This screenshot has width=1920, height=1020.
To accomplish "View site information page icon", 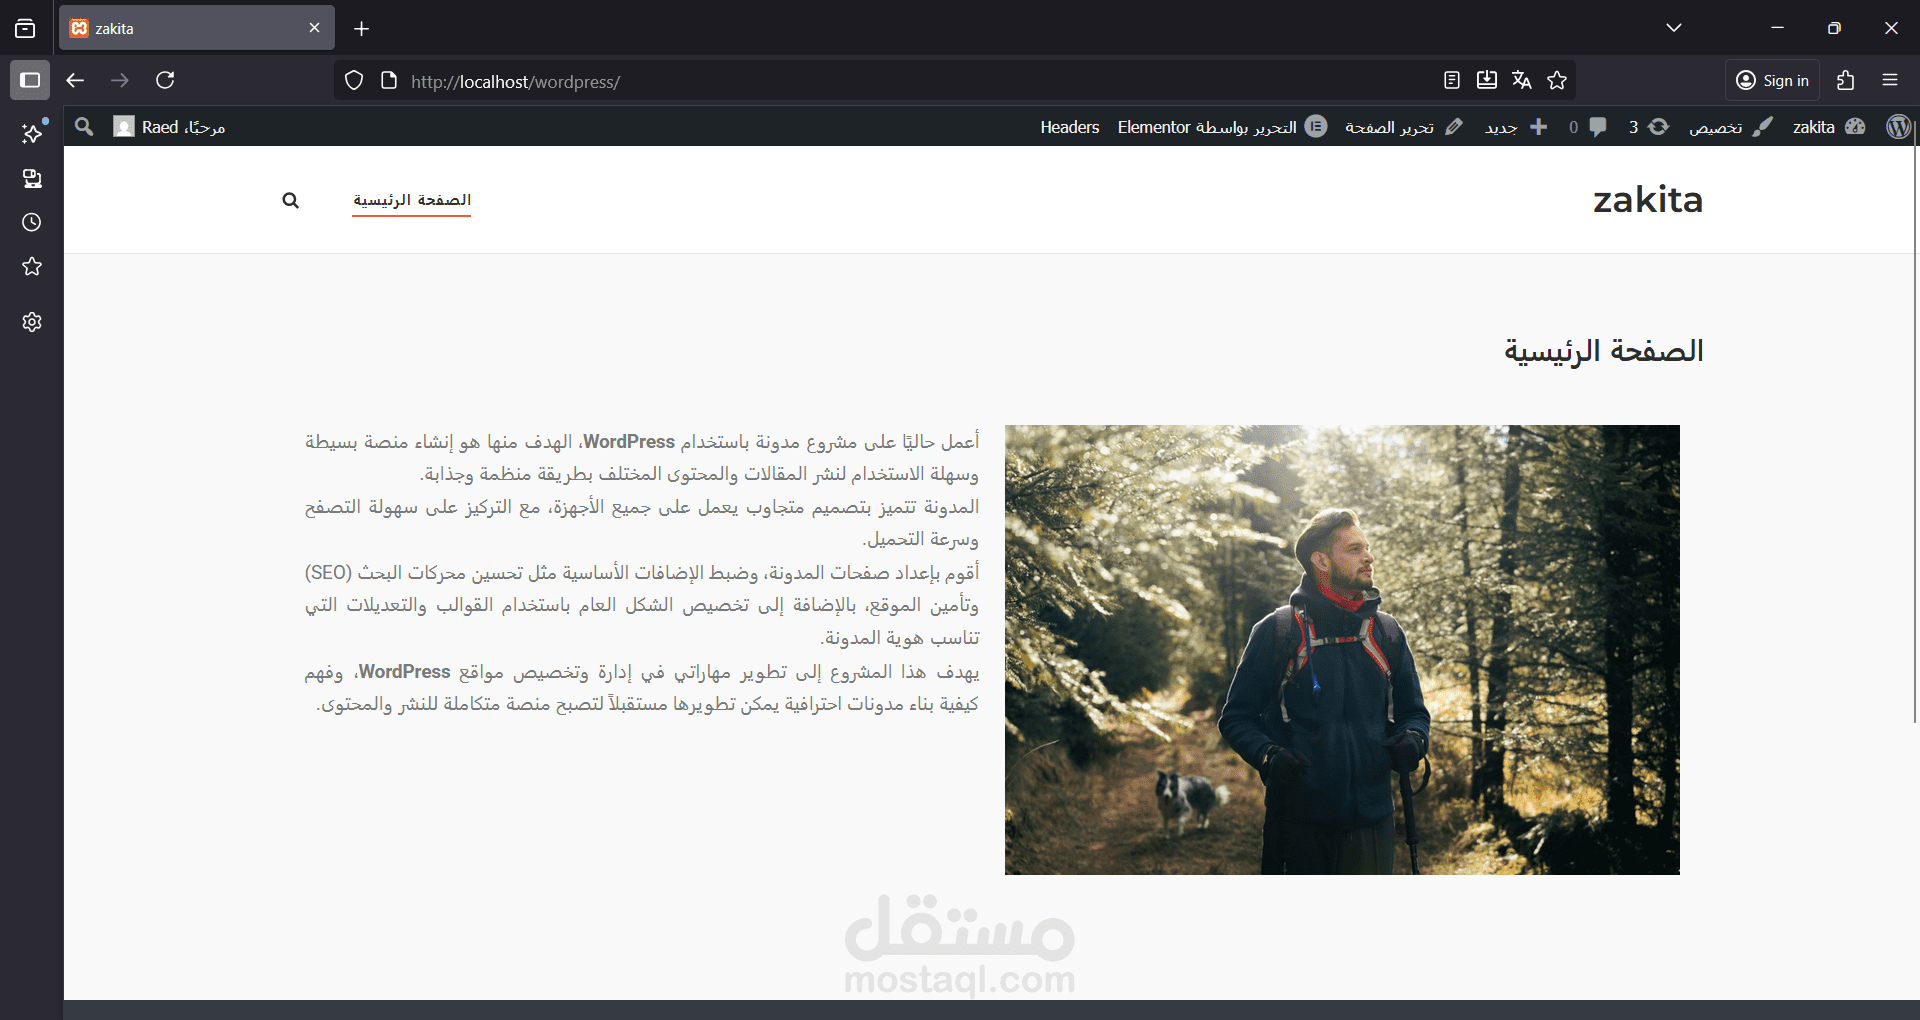I will (x=390, y=81).
